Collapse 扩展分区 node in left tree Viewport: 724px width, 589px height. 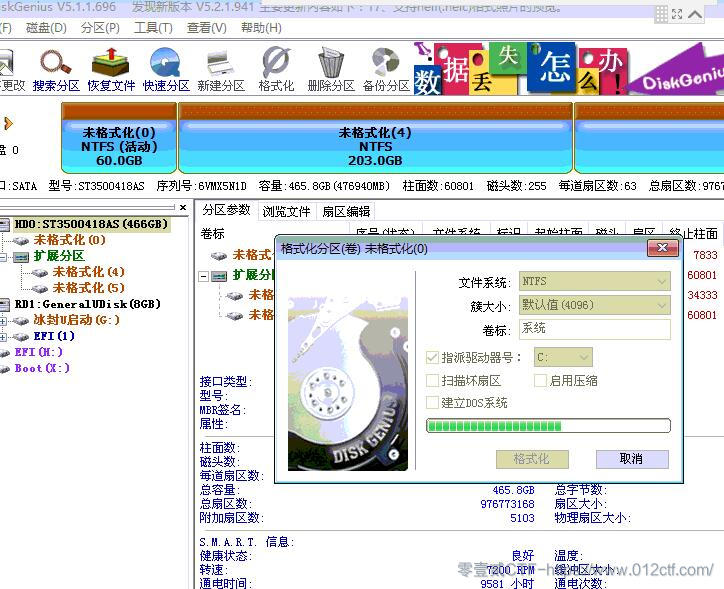3,257
